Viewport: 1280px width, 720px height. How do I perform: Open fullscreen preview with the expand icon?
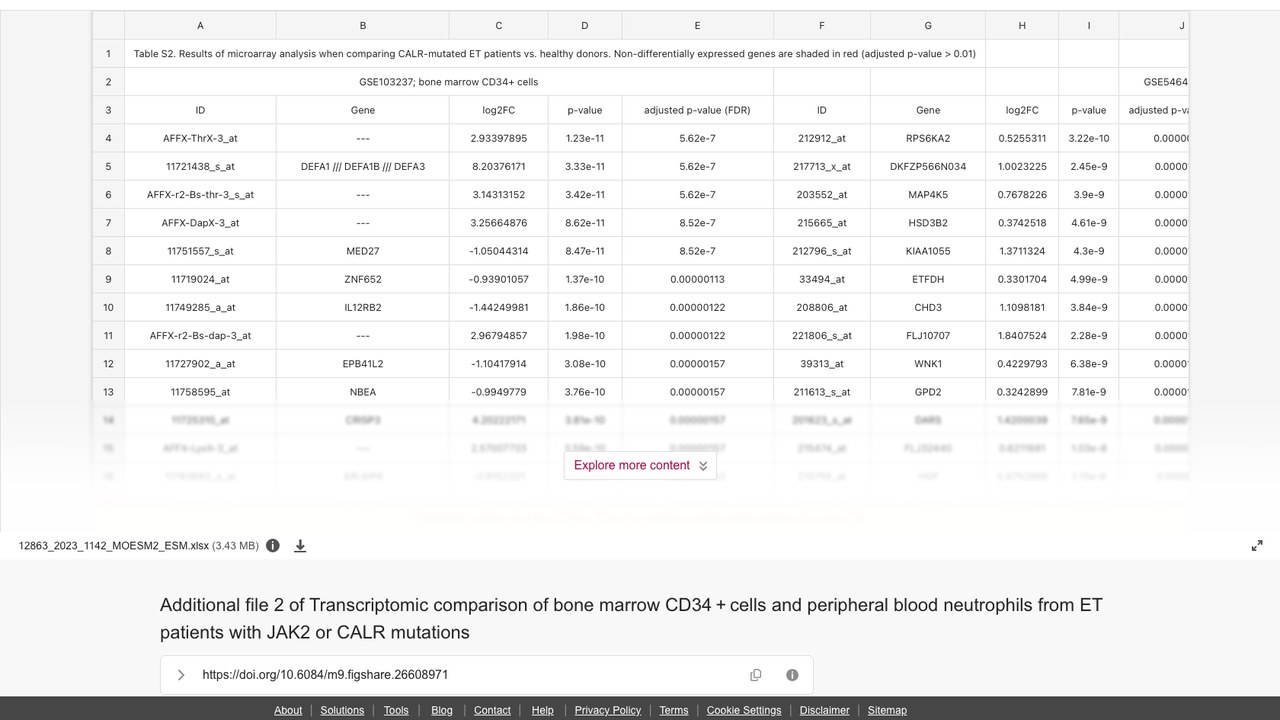pos(1257,546)
